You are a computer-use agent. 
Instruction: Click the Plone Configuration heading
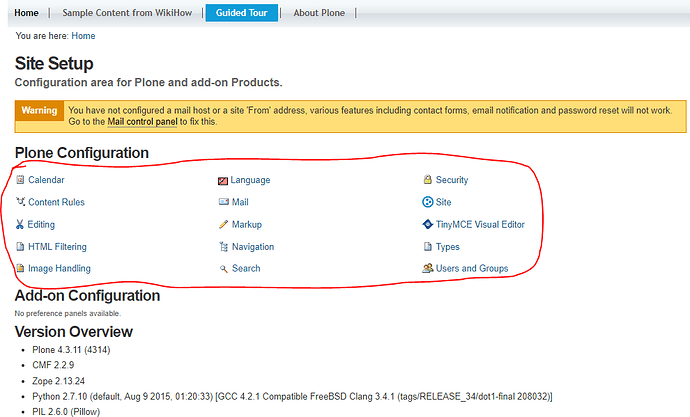coord(82,153)
